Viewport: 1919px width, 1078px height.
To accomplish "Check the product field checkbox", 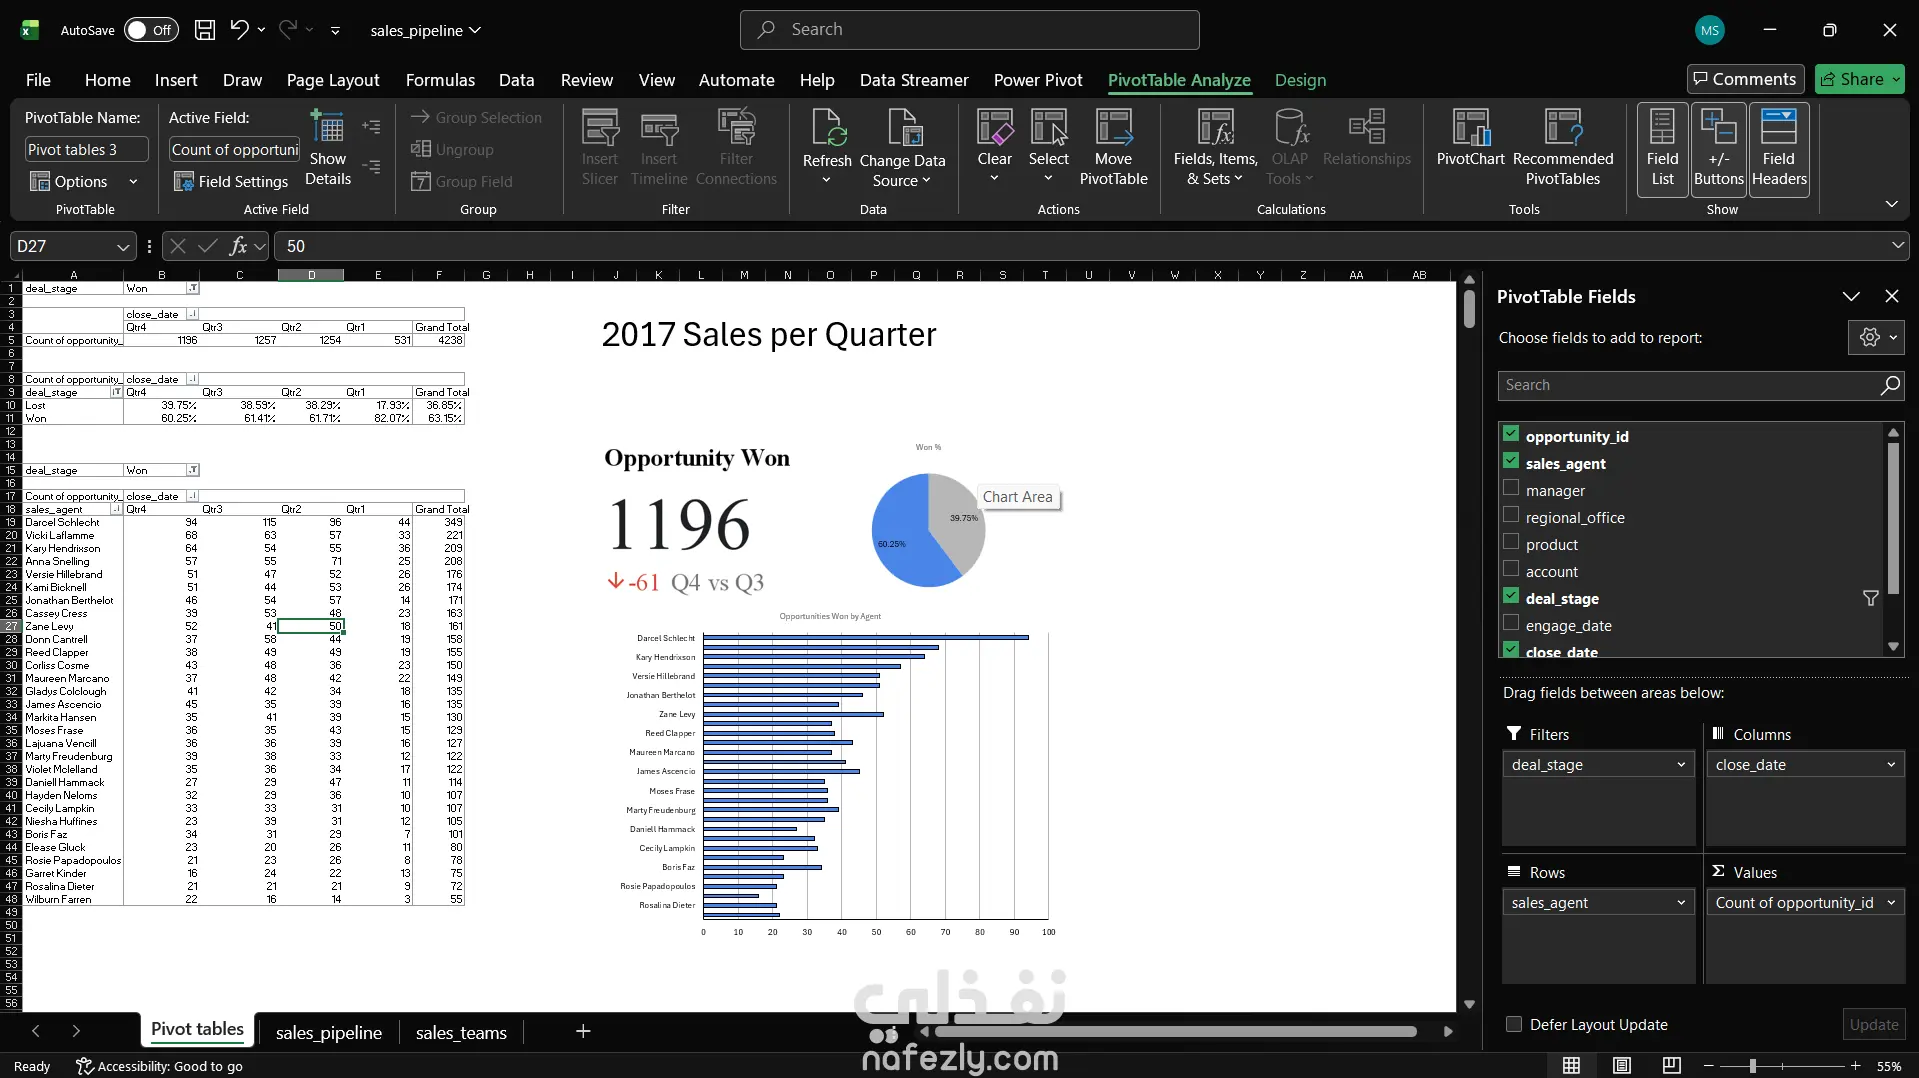I will pyautogui.click(x=1511, y=542).
